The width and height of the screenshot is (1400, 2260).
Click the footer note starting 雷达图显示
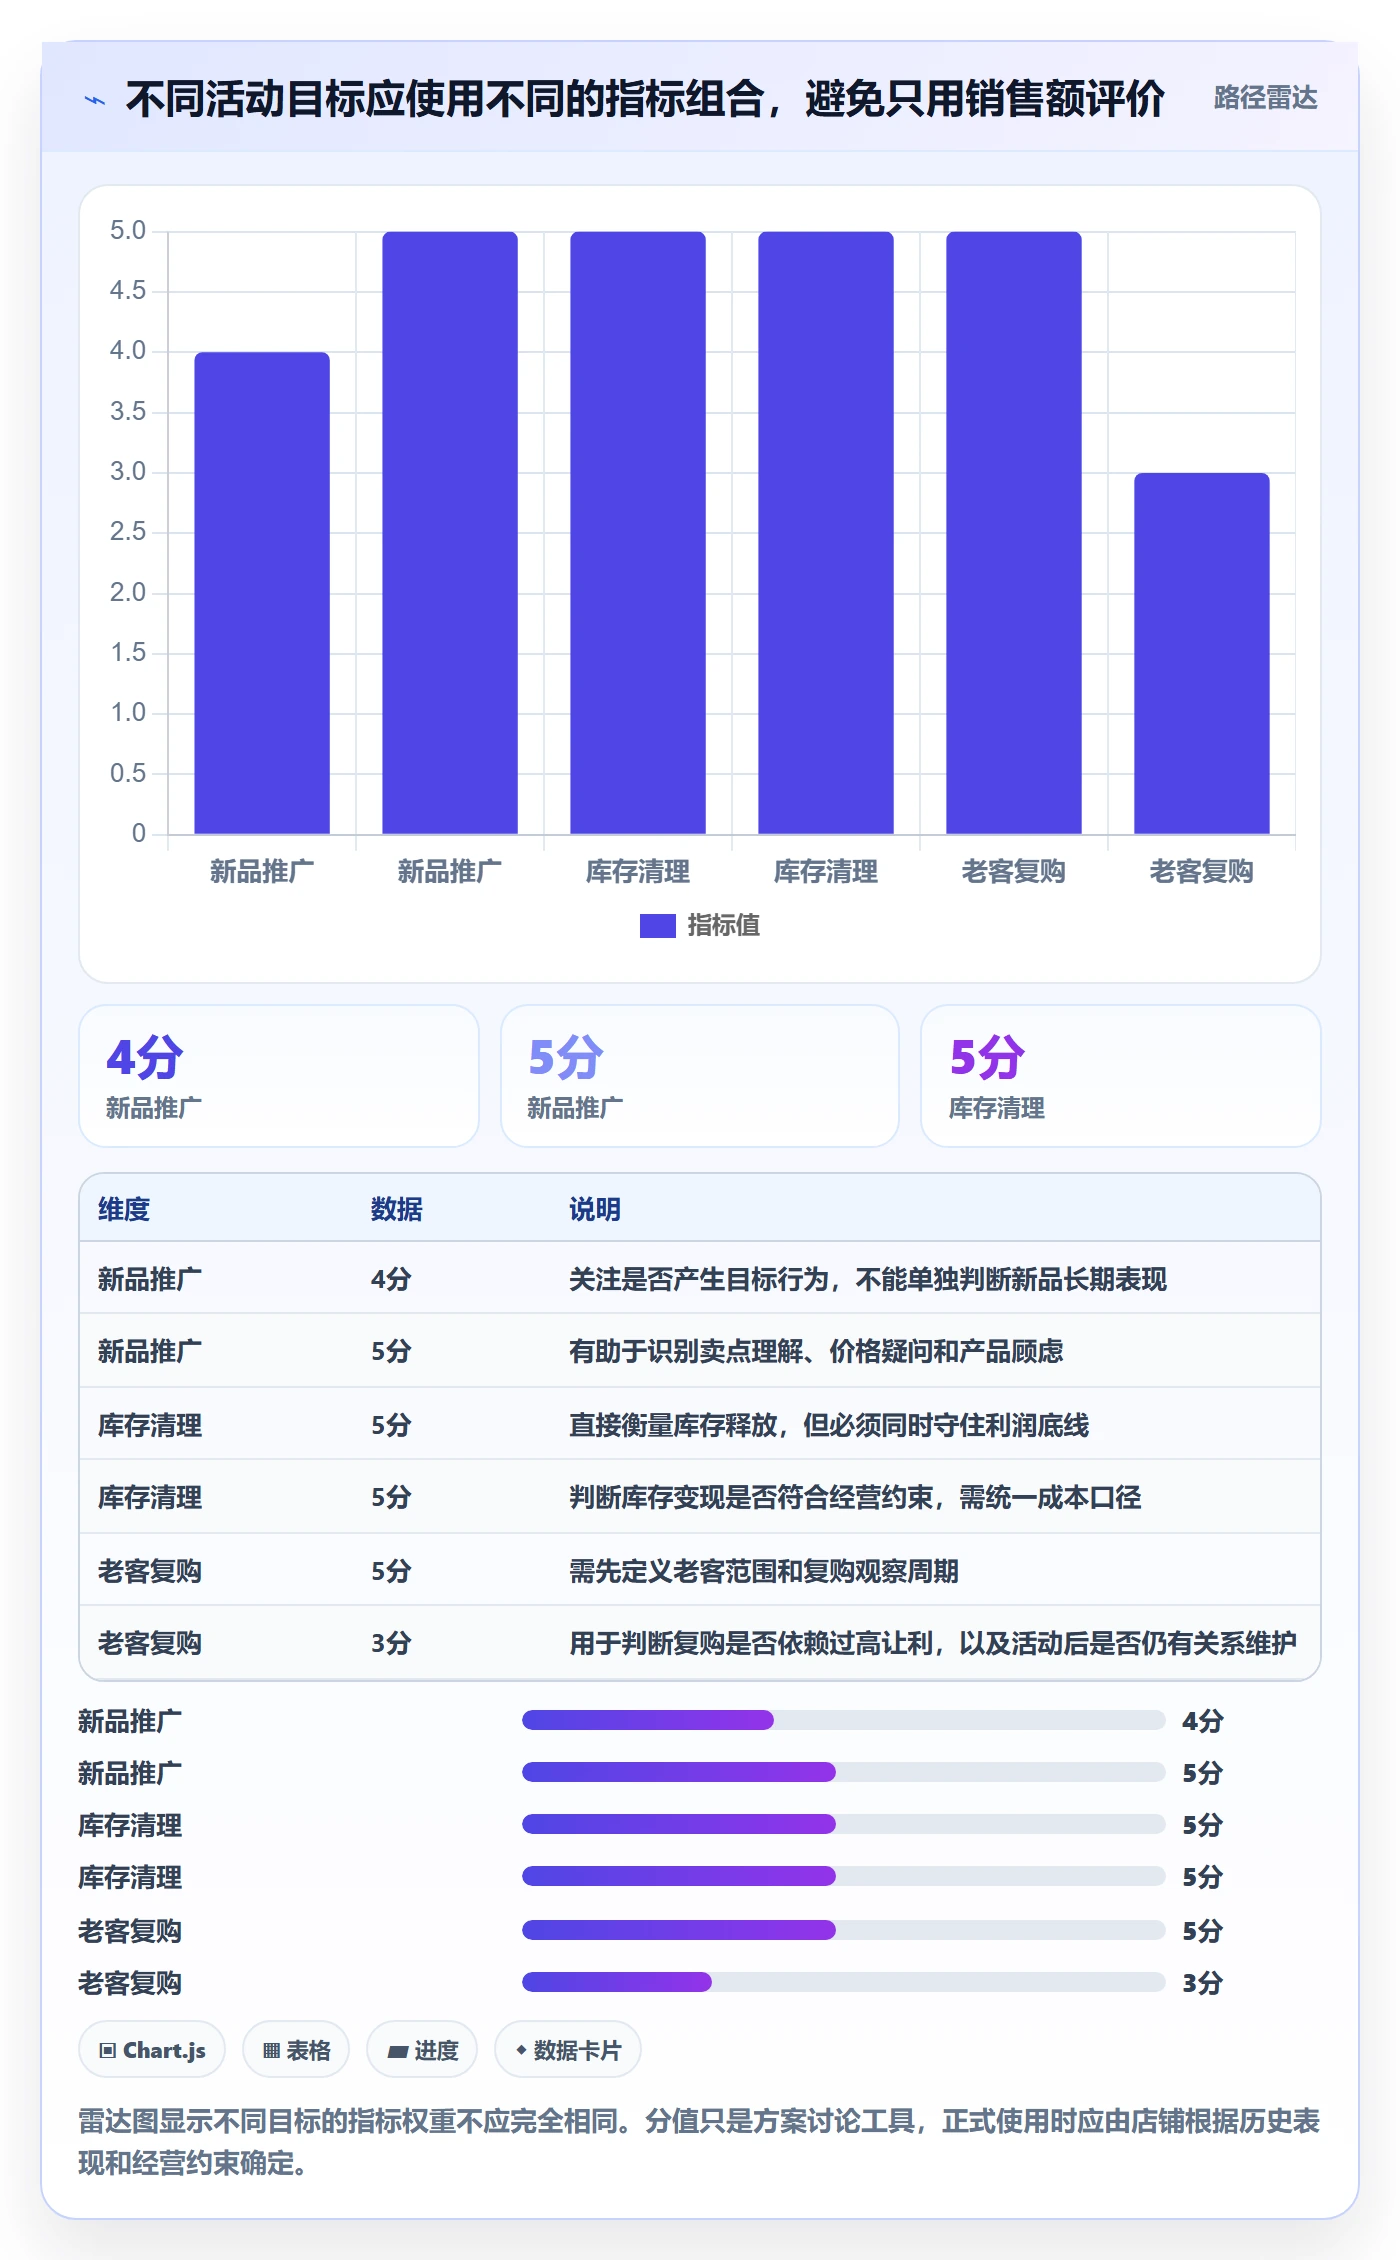[699, 2141]
